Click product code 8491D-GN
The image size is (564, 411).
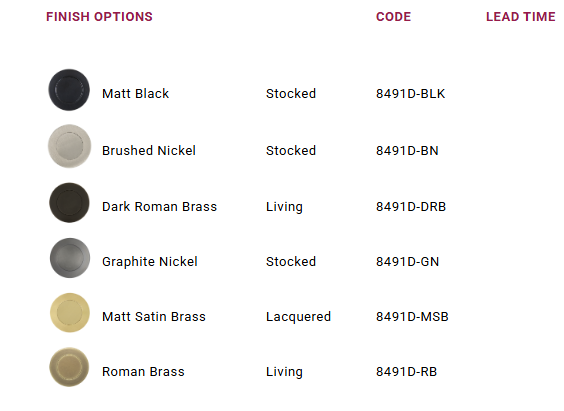(x=408, y=262)
